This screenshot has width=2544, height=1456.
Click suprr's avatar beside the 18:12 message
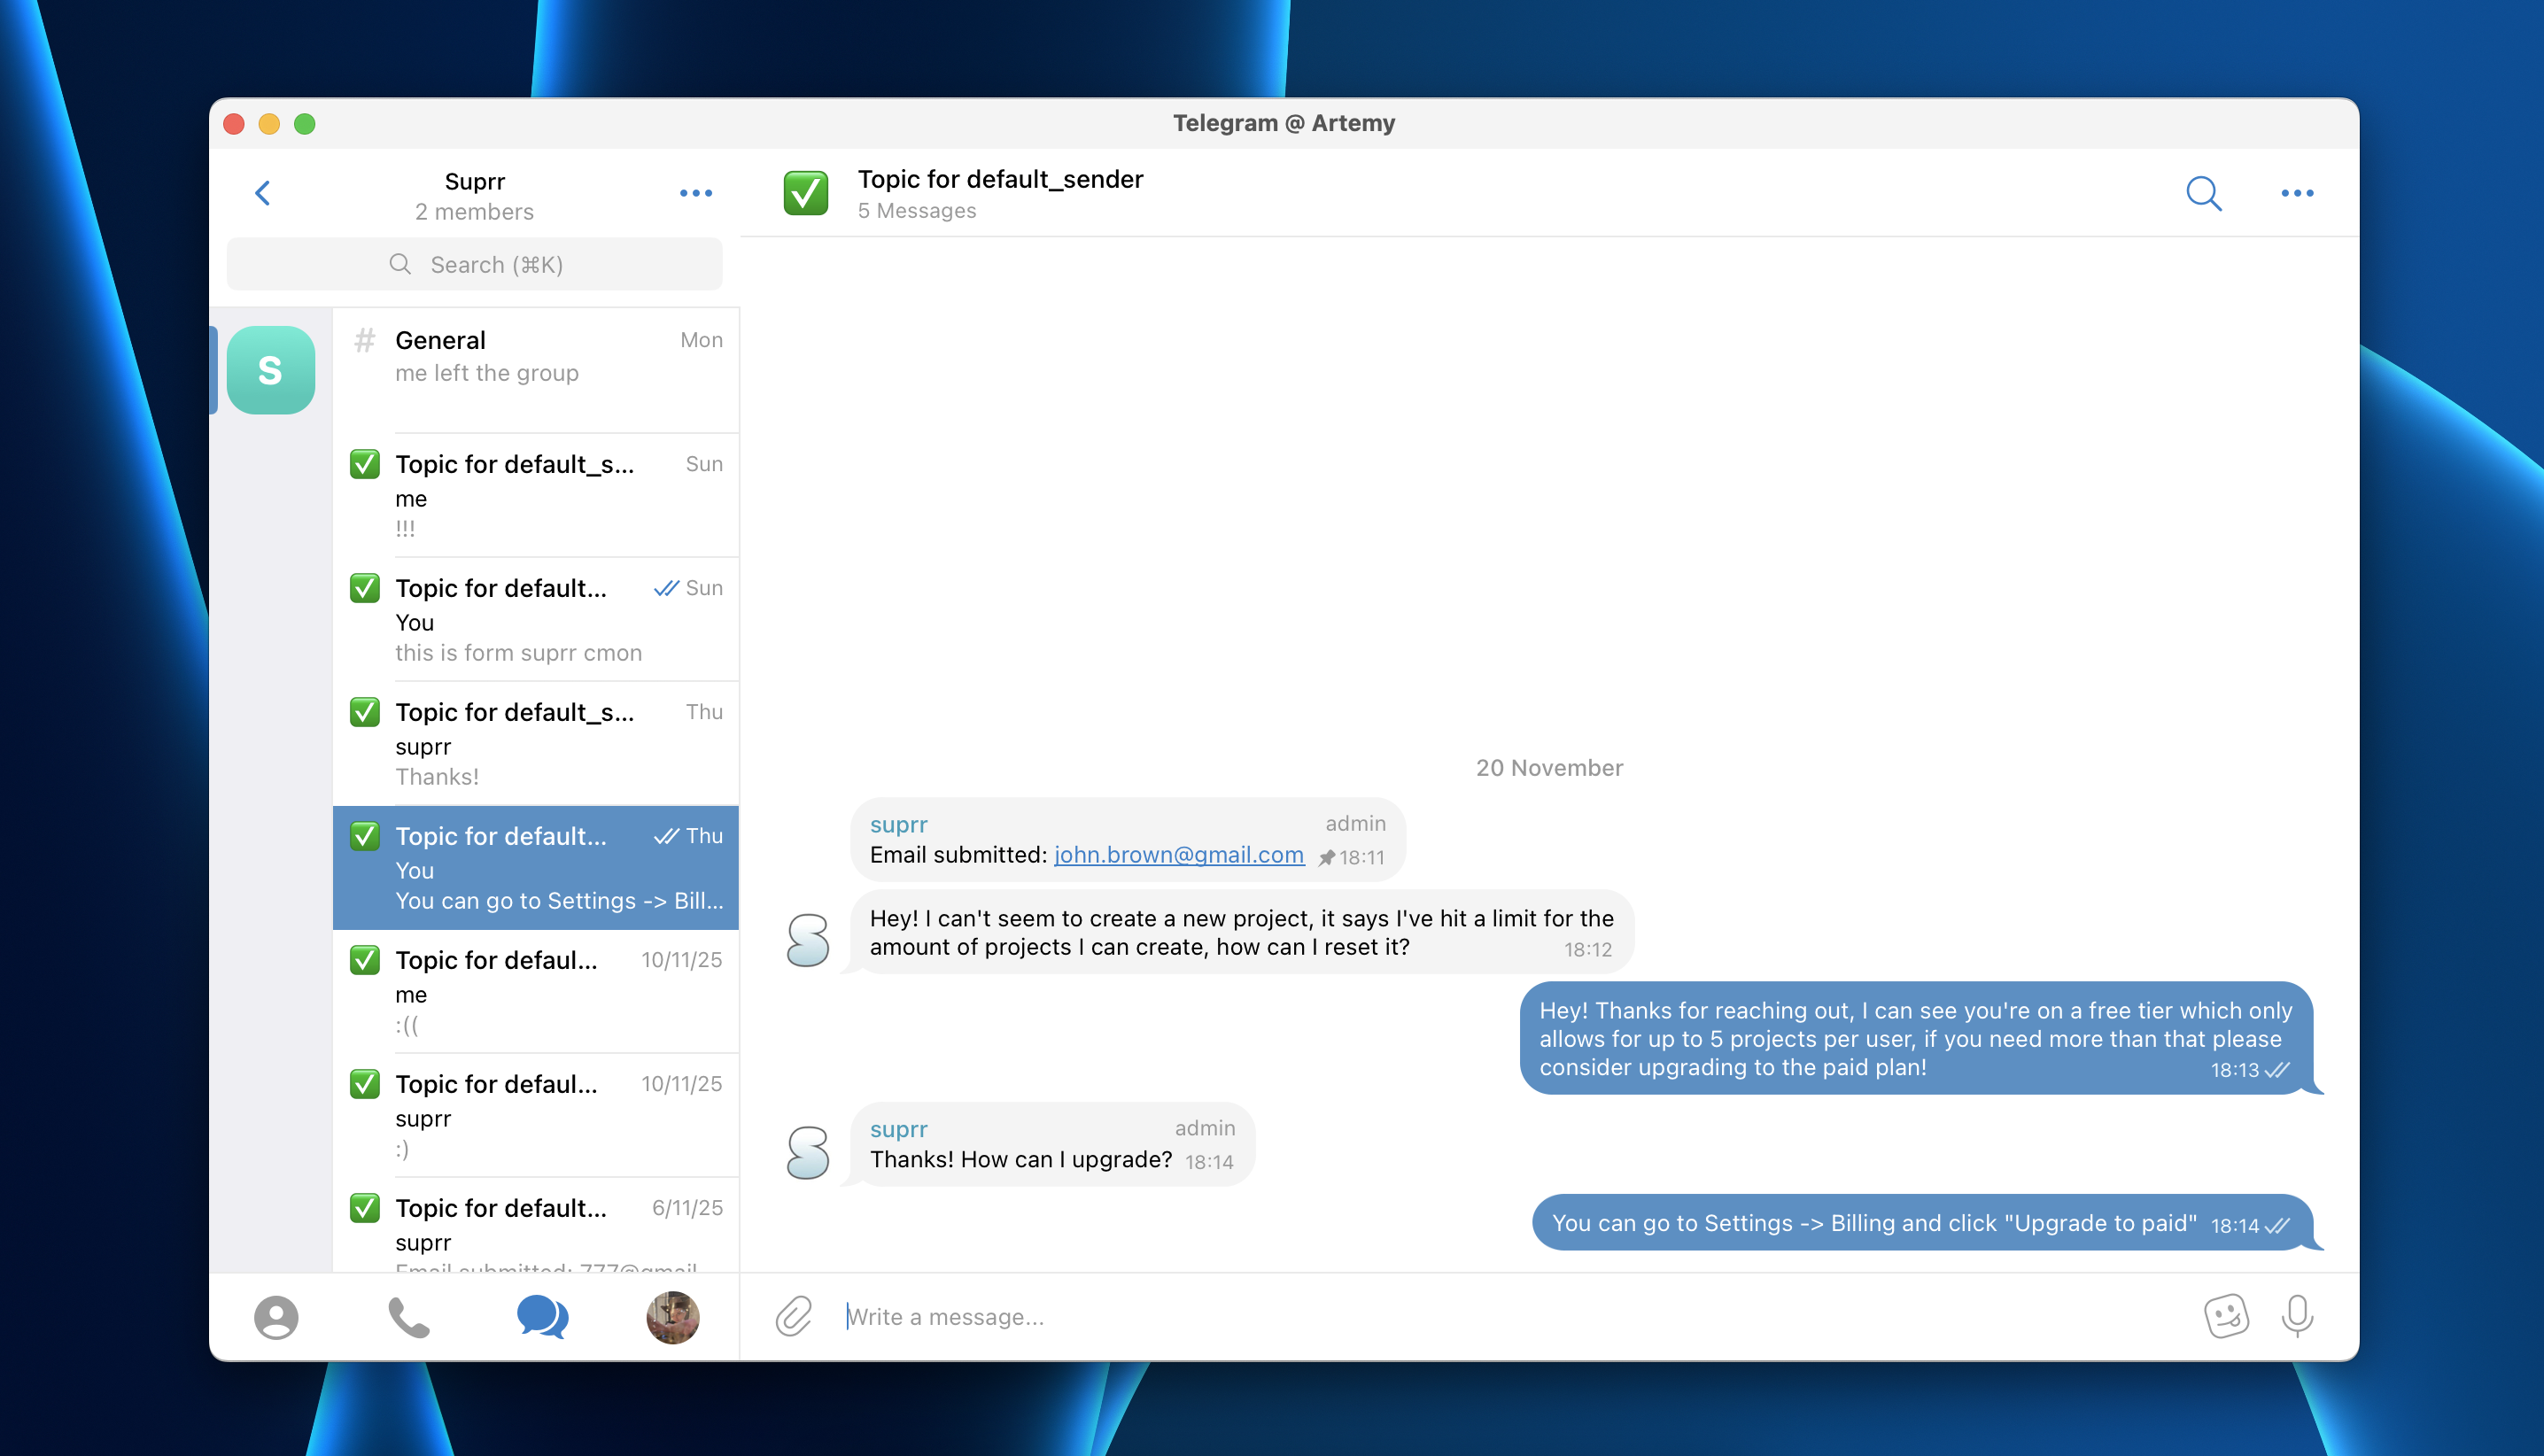coord(807,940)
